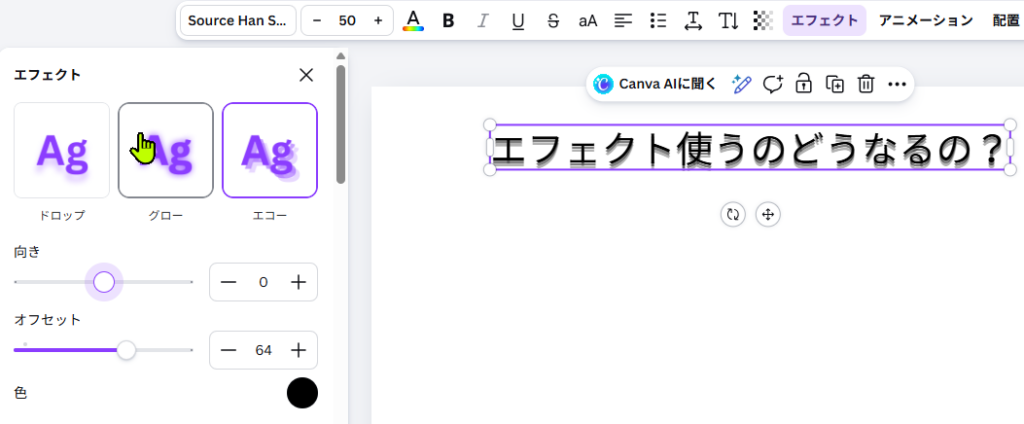Click the effects panel scrollbar

pyautogui.click(x=340, y=124)
